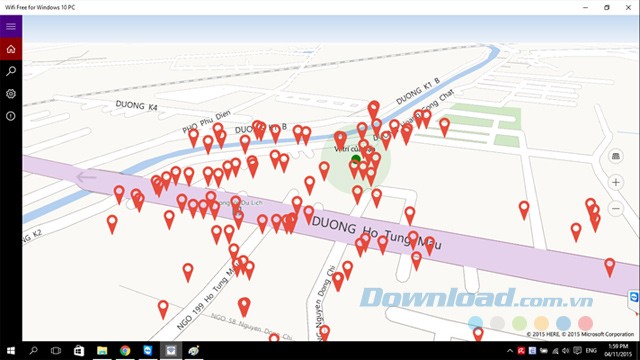
Task: Open the red tray icon
Action: point(521,351)
